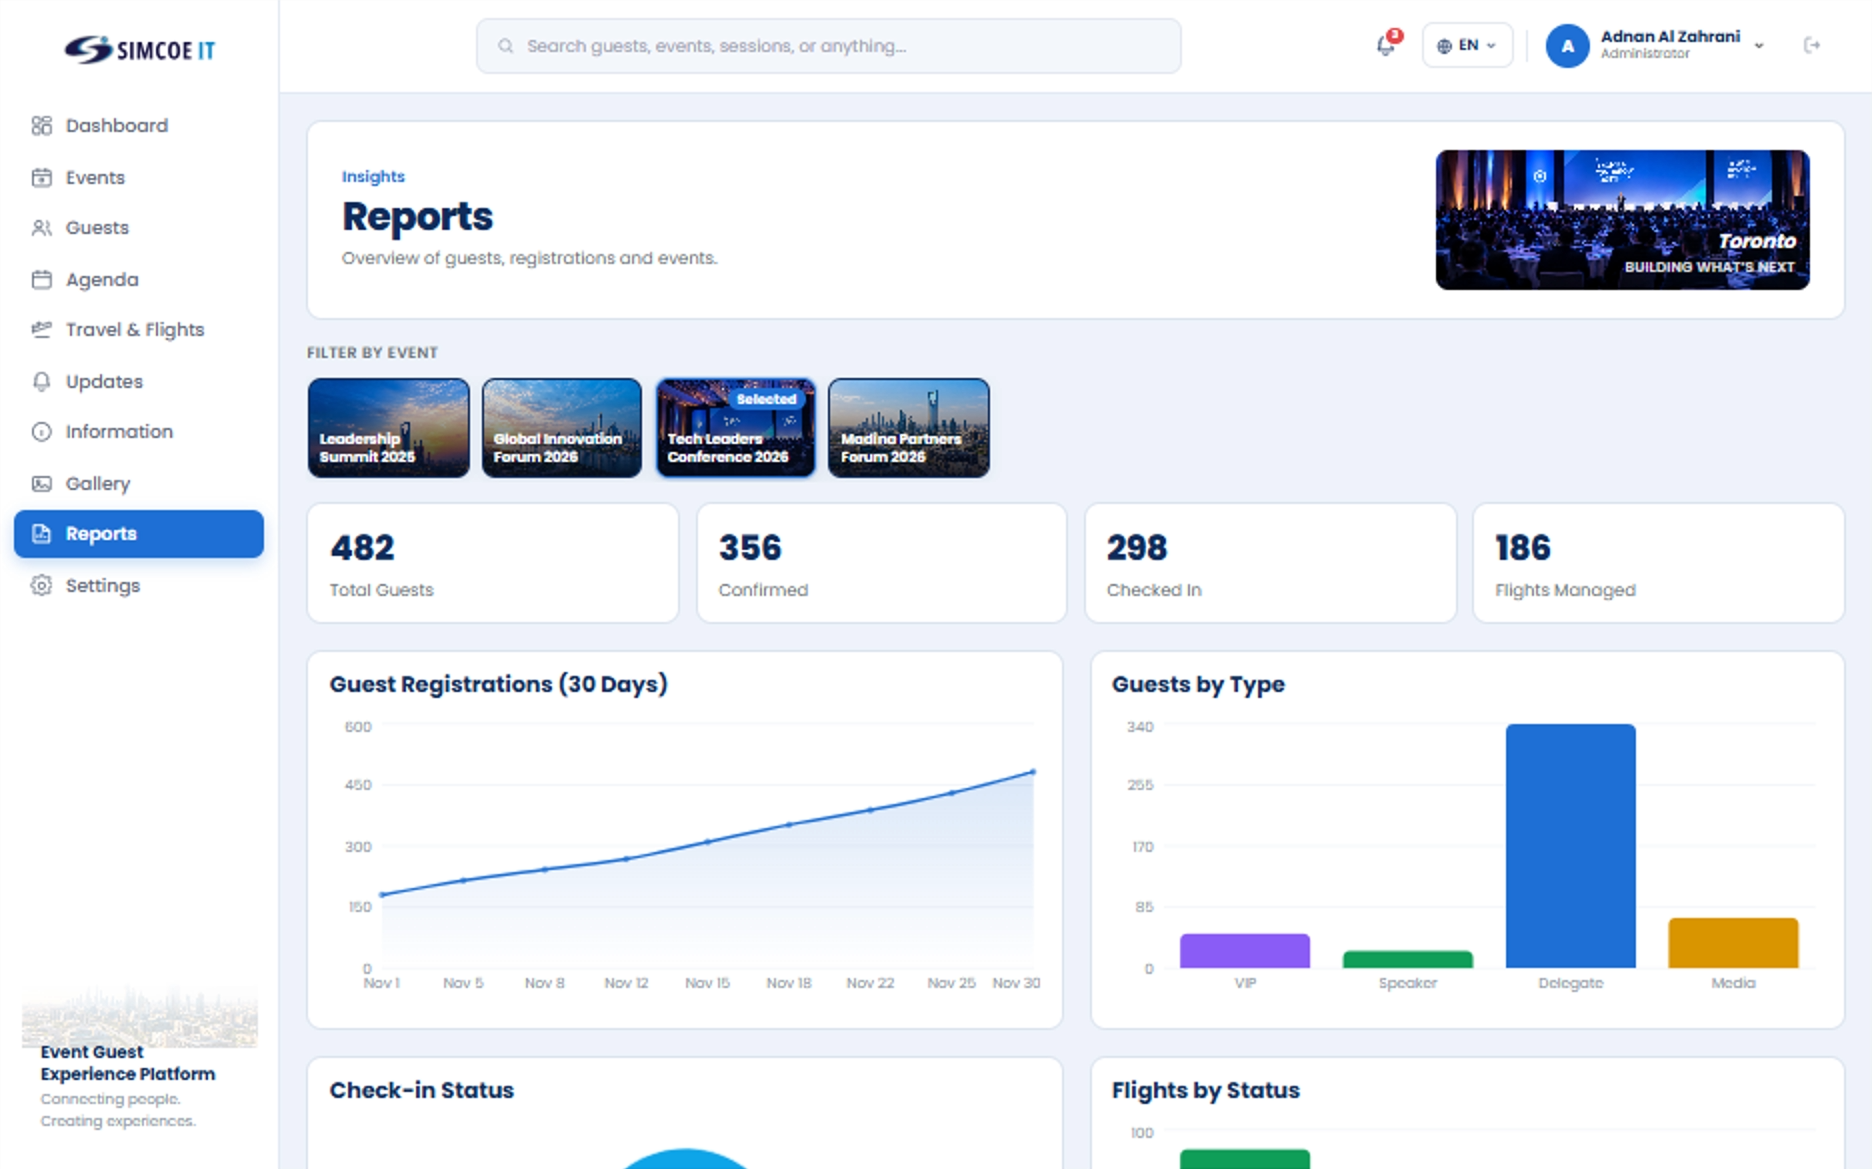Select Tech Leaders Conference 2026 card
Viewport: 1872px width, 1169px height.
coord(735,428)
